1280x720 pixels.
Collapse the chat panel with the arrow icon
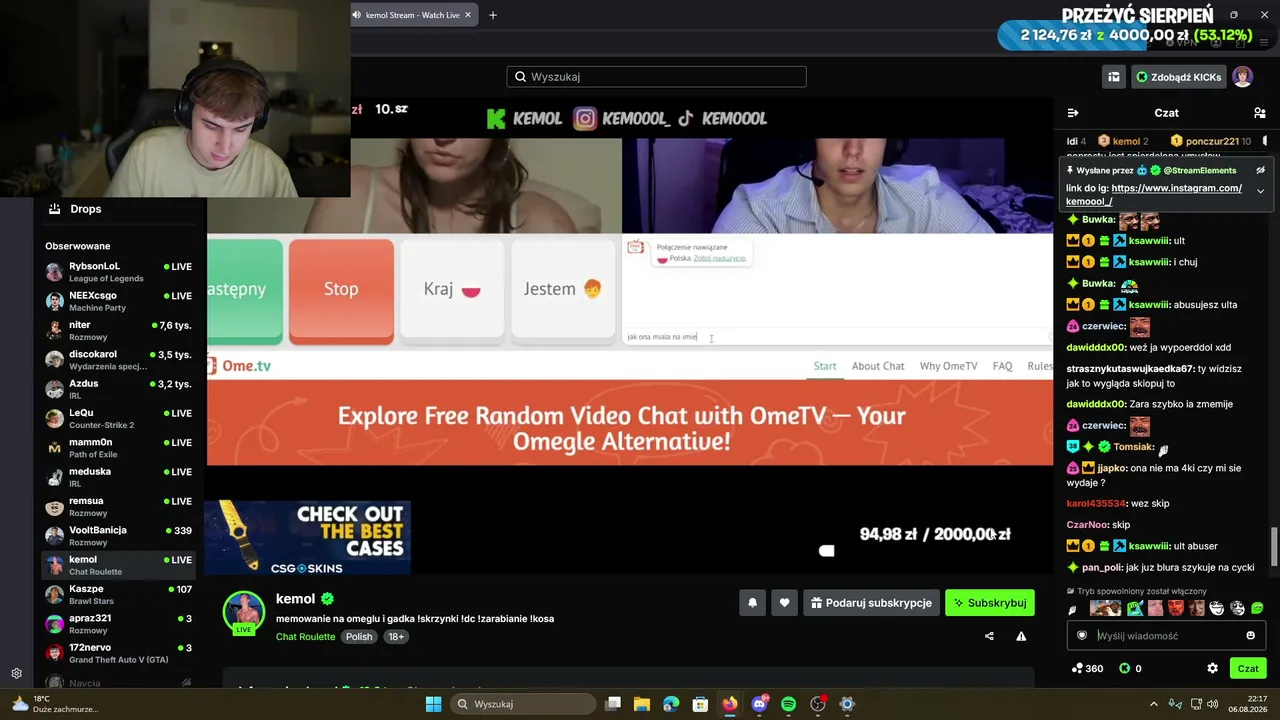pos(1073,113)
